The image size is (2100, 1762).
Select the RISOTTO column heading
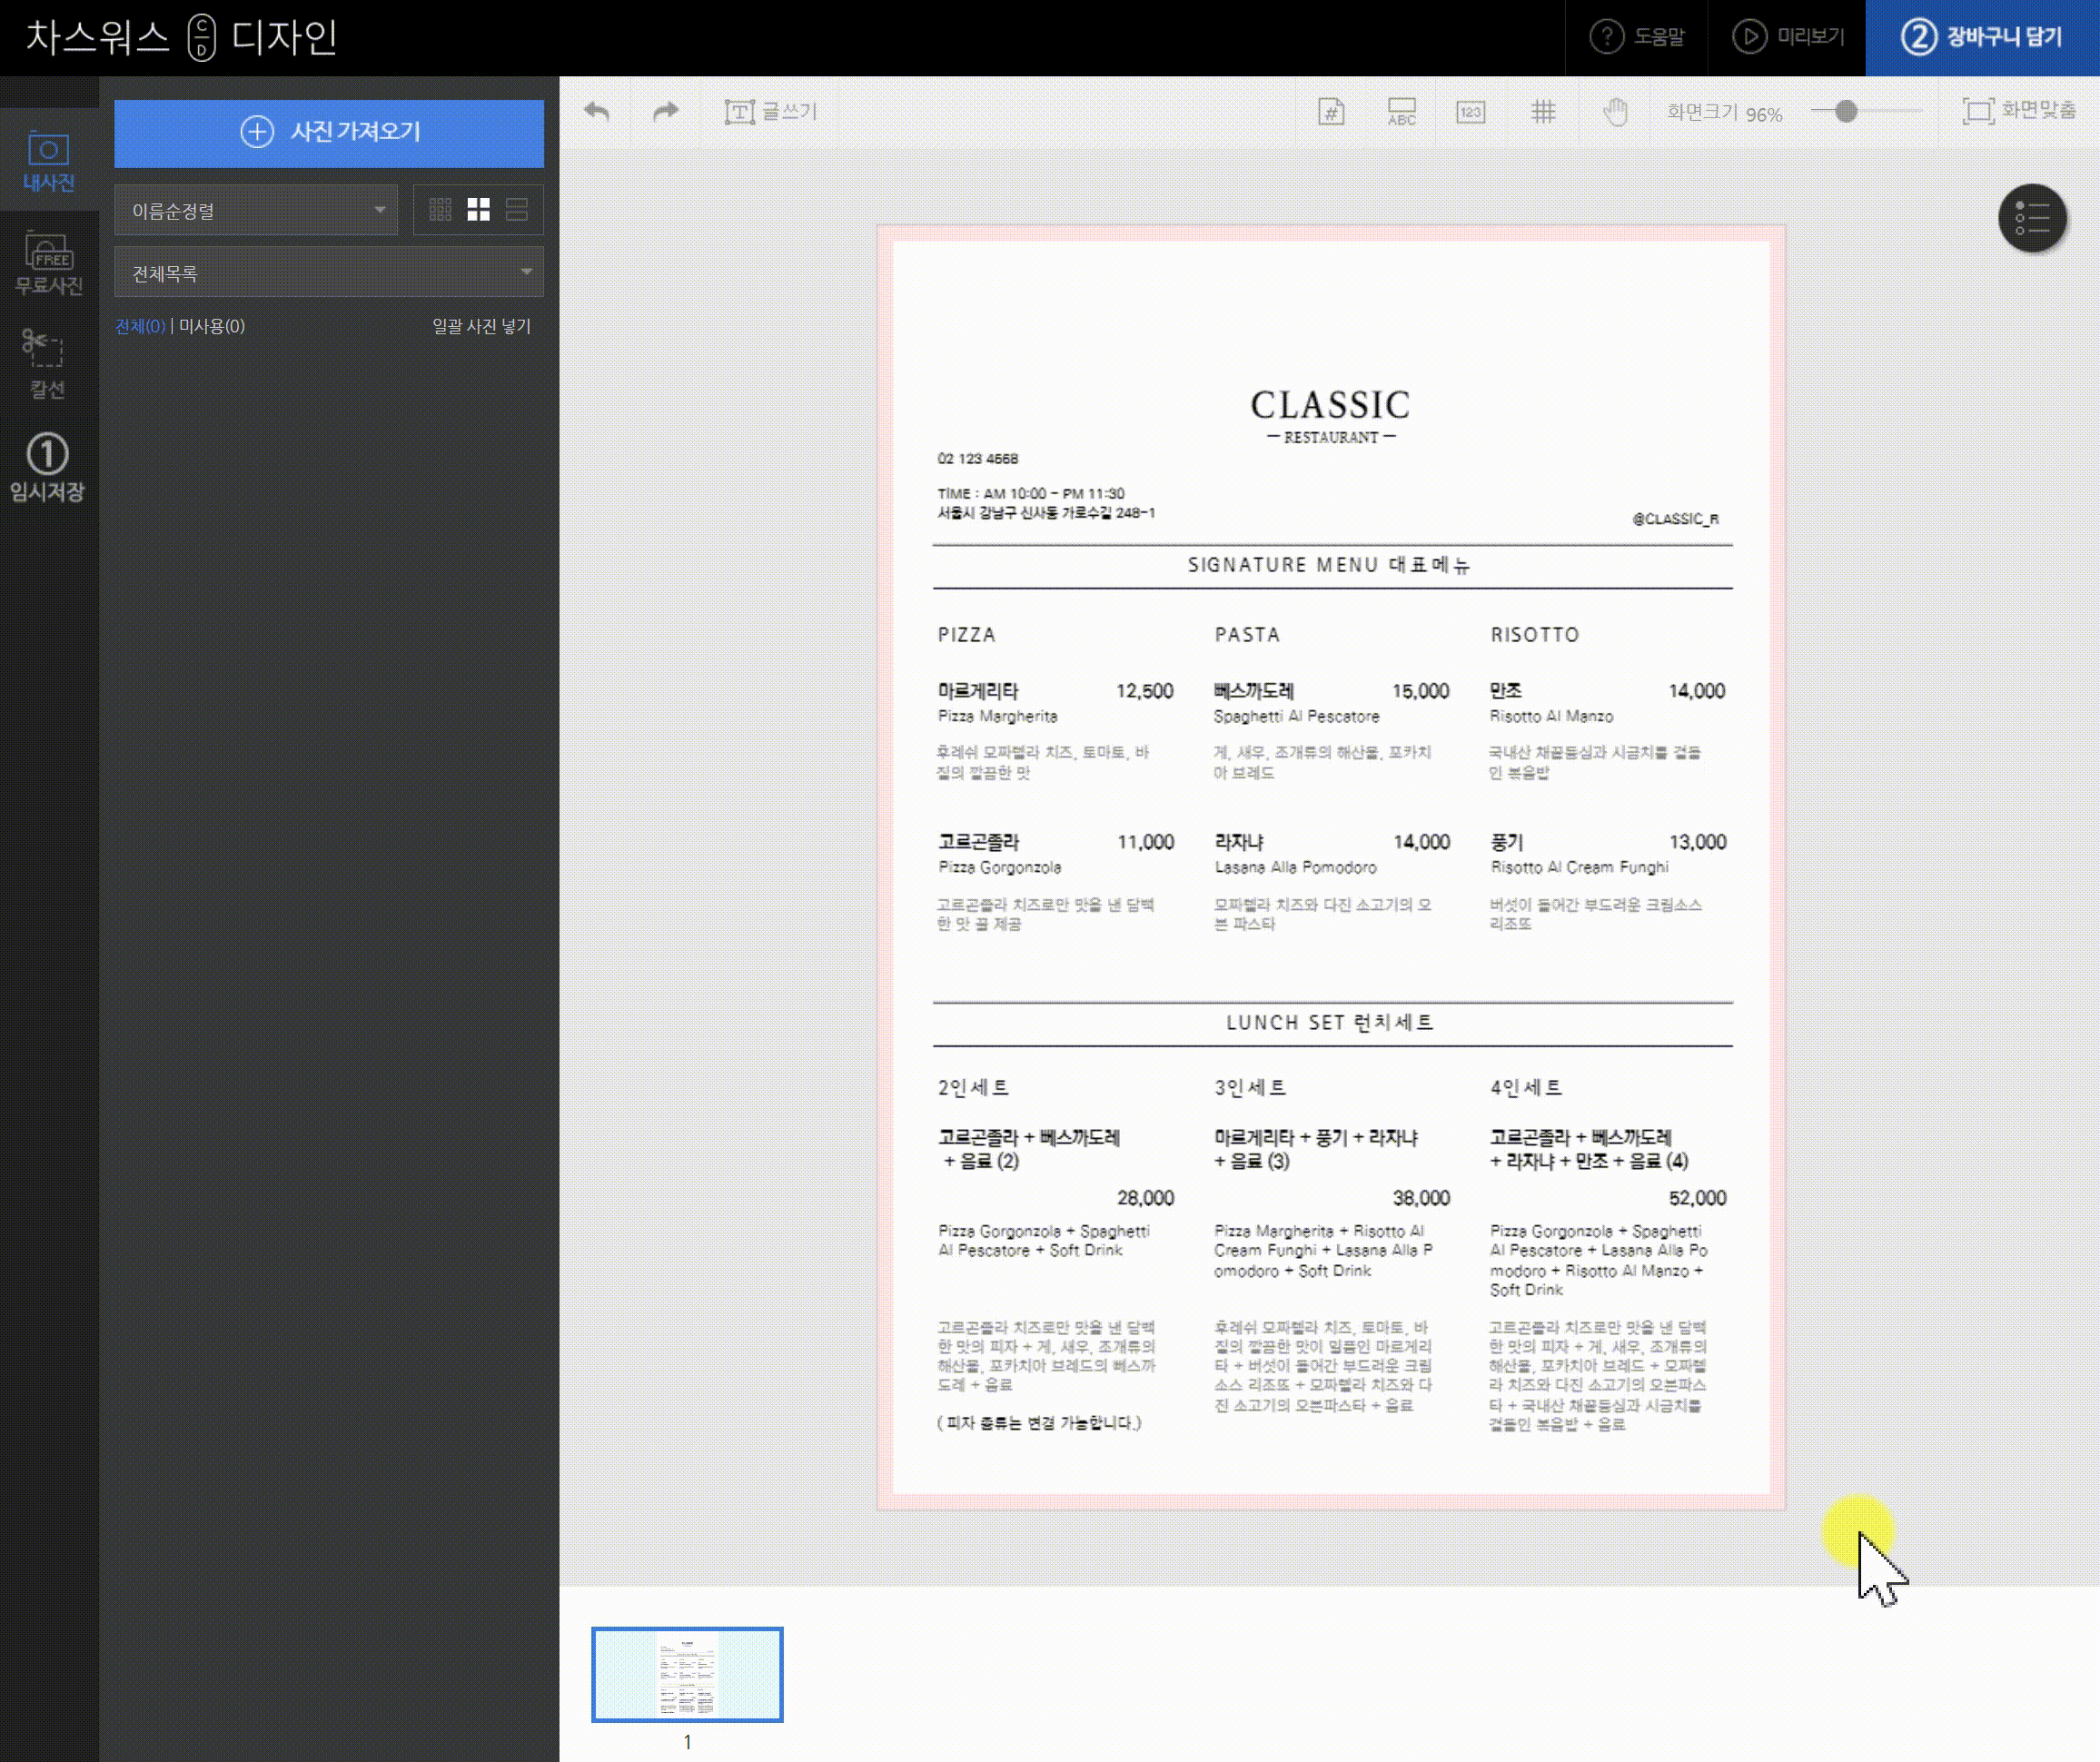[x=1535, y=635]
